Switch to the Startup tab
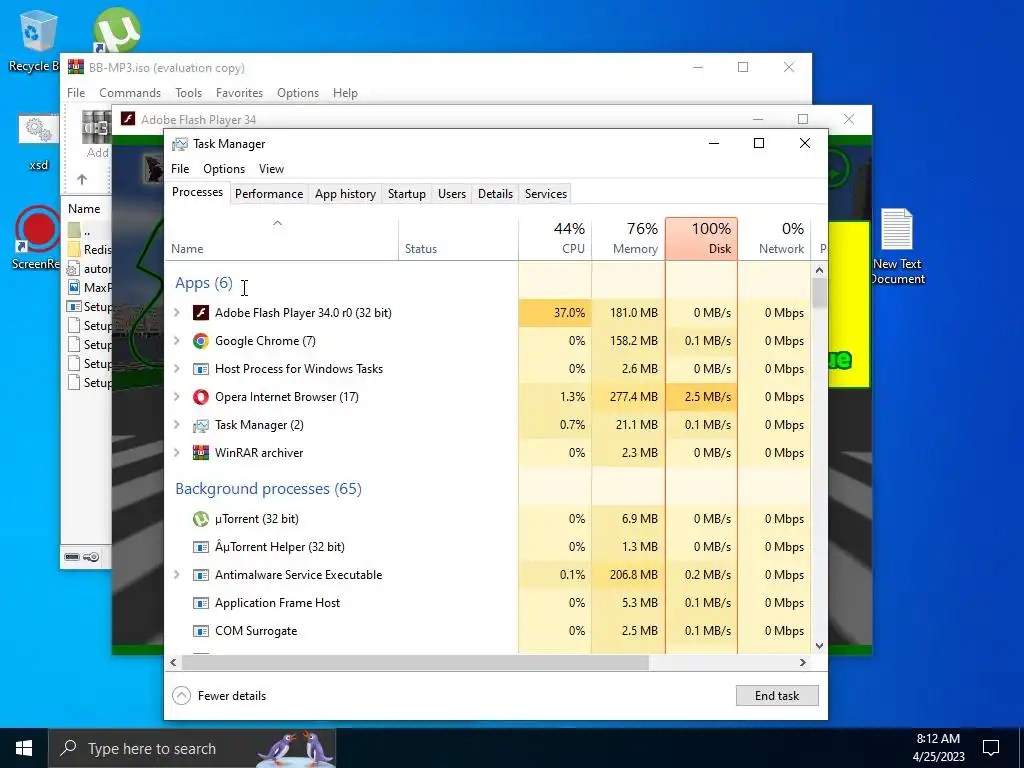The width and height of the screenshot is (1024, 768). [407, 194]
